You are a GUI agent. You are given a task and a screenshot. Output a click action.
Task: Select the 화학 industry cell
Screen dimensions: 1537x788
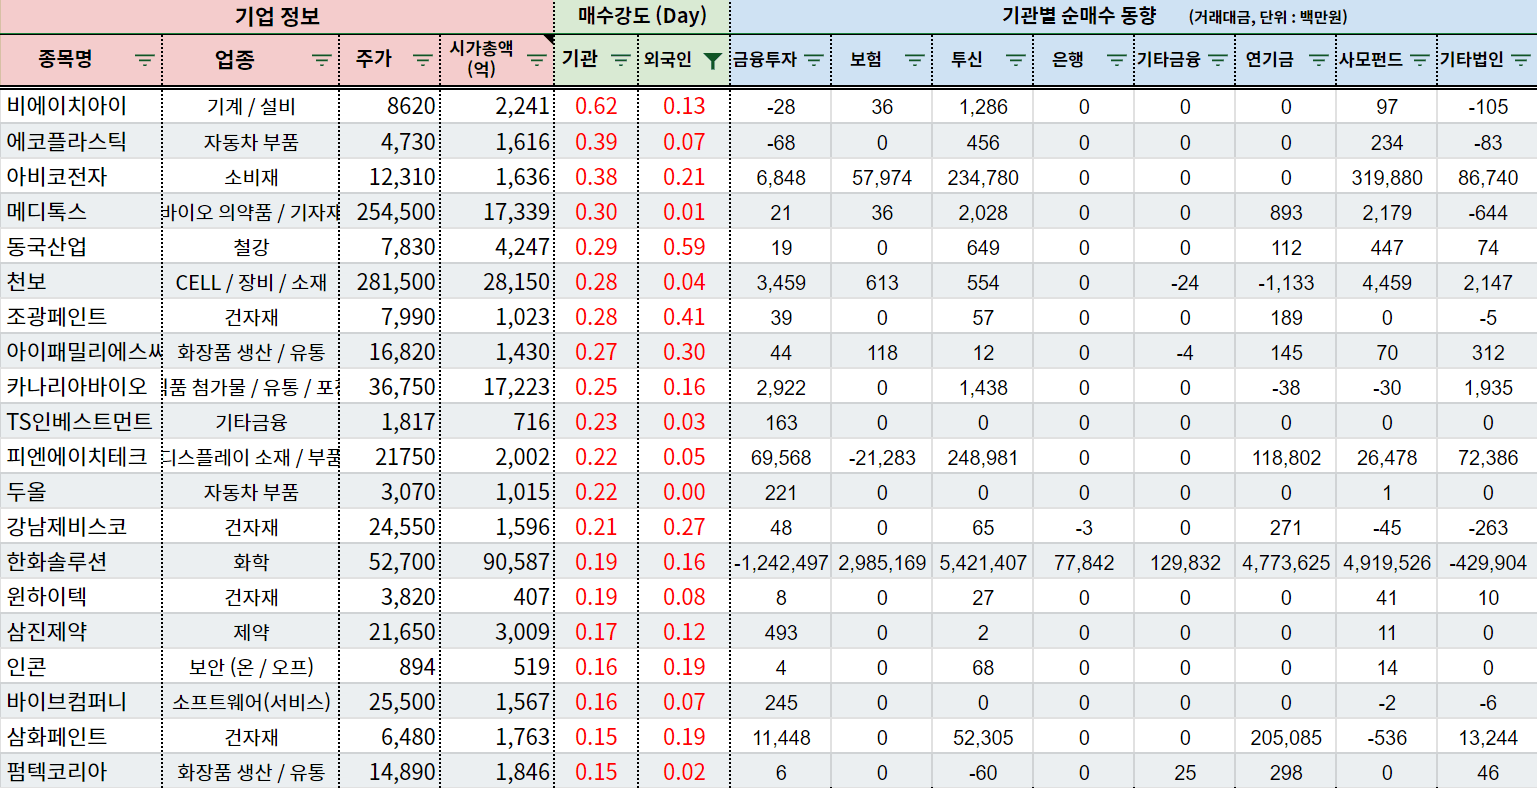coord(251,561)
